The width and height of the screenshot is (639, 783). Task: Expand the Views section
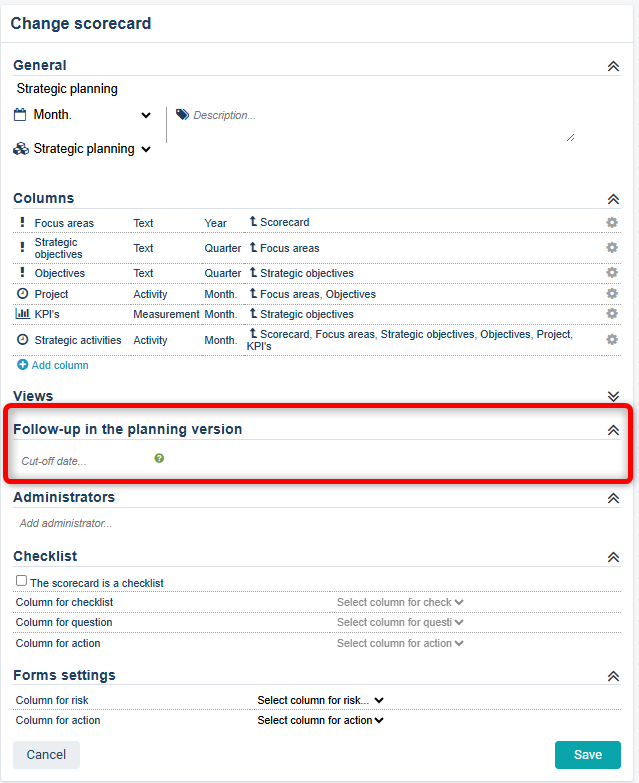(613, 397)
